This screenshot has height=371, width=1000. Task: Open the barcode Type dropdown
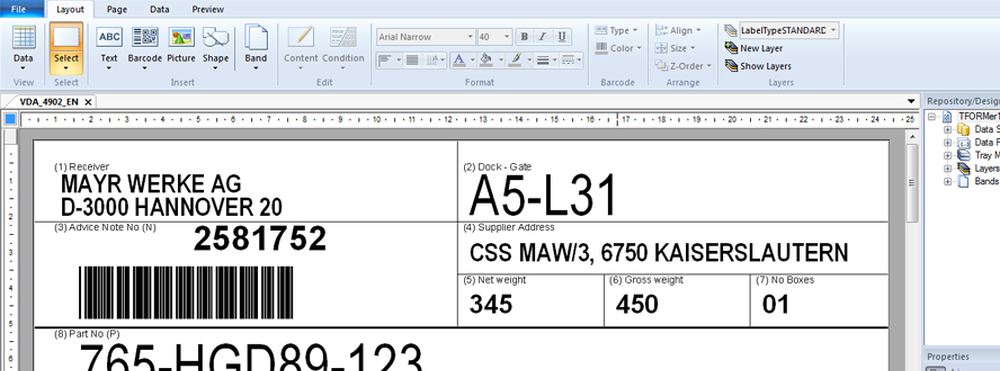pyautogui.click(x=617, y=31)
